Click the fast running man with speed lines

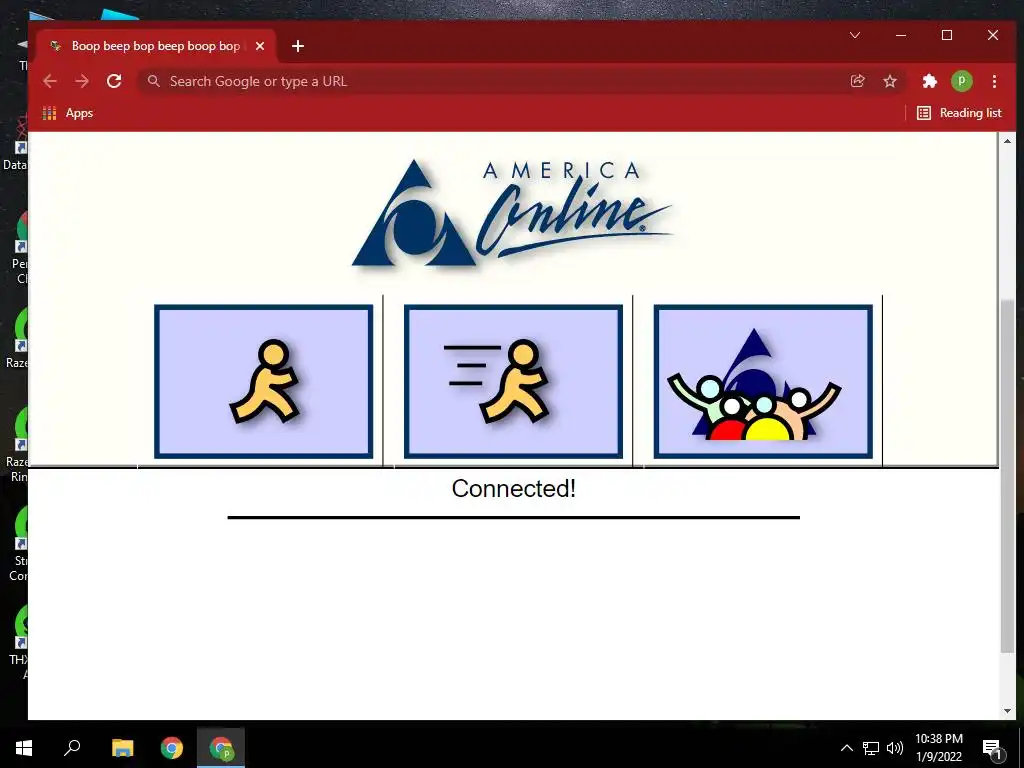[513, 381]
